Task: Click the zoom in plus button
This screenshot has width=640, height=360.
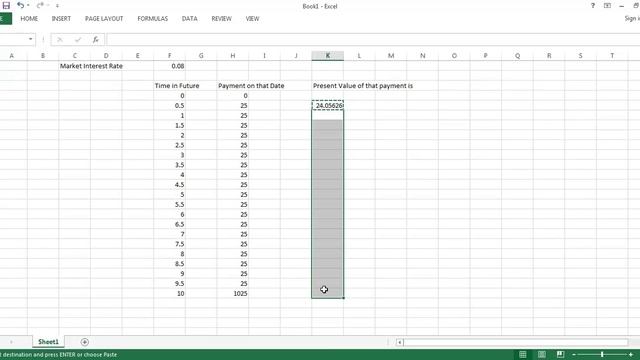Action: [x=631, y=355]
